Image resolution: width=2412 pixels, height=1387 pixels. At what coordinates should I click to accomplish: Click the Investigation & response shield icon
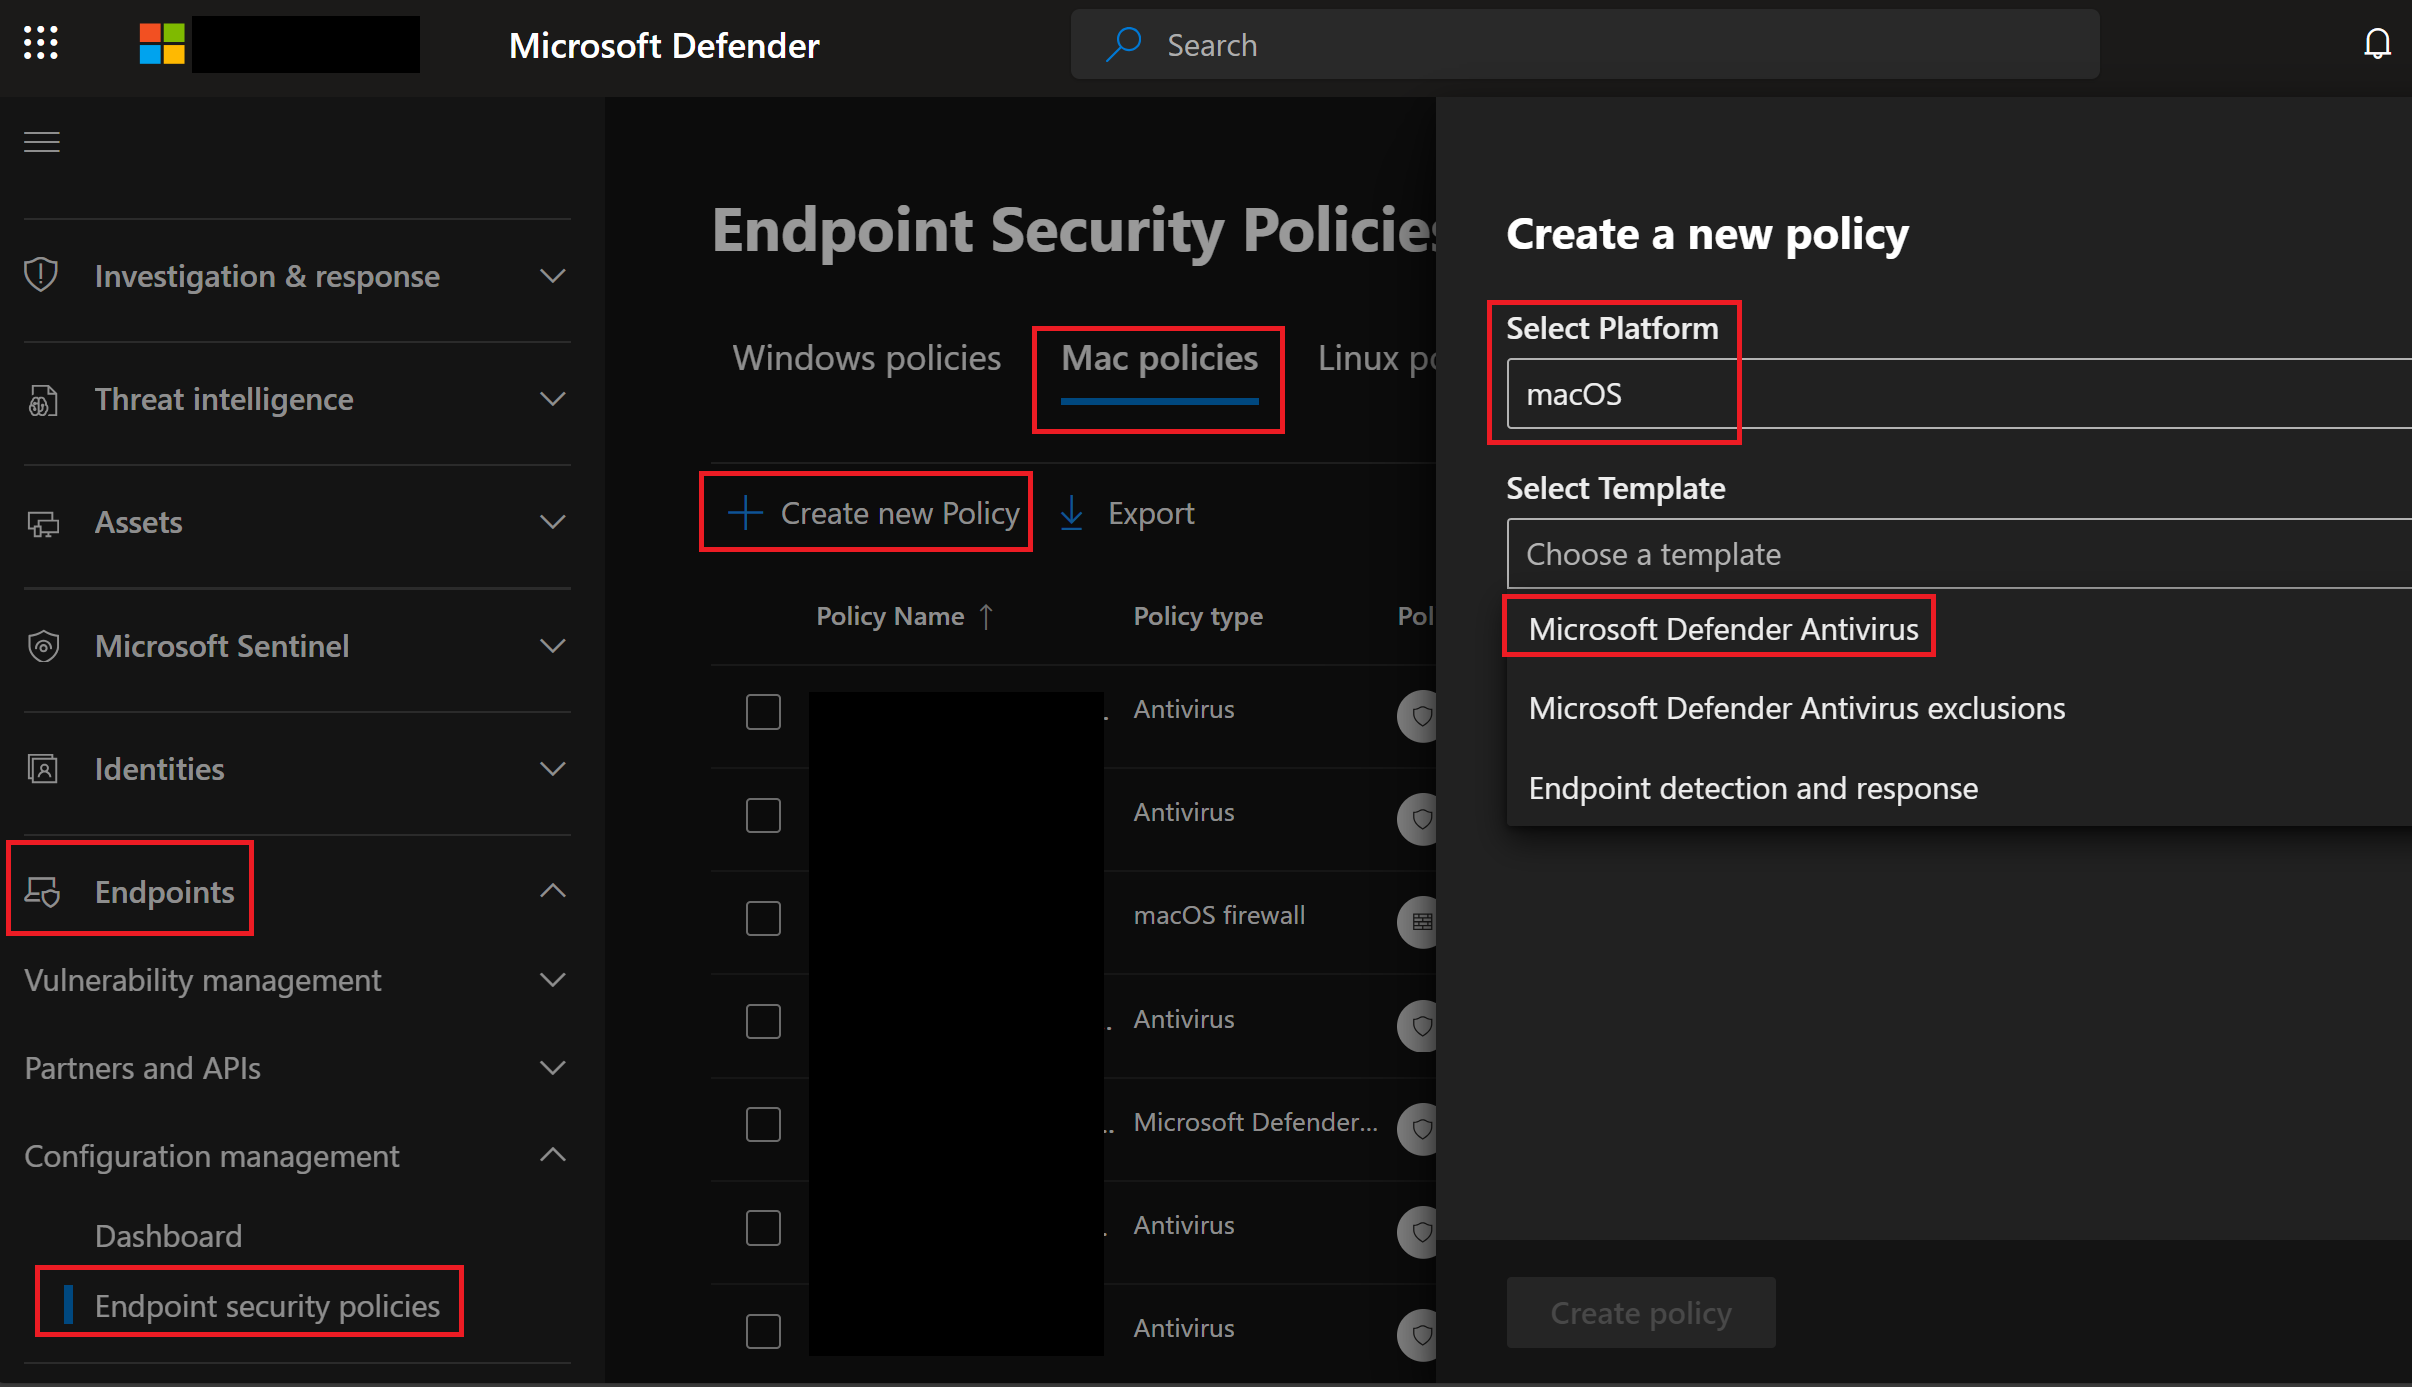[x=41, y=275]
